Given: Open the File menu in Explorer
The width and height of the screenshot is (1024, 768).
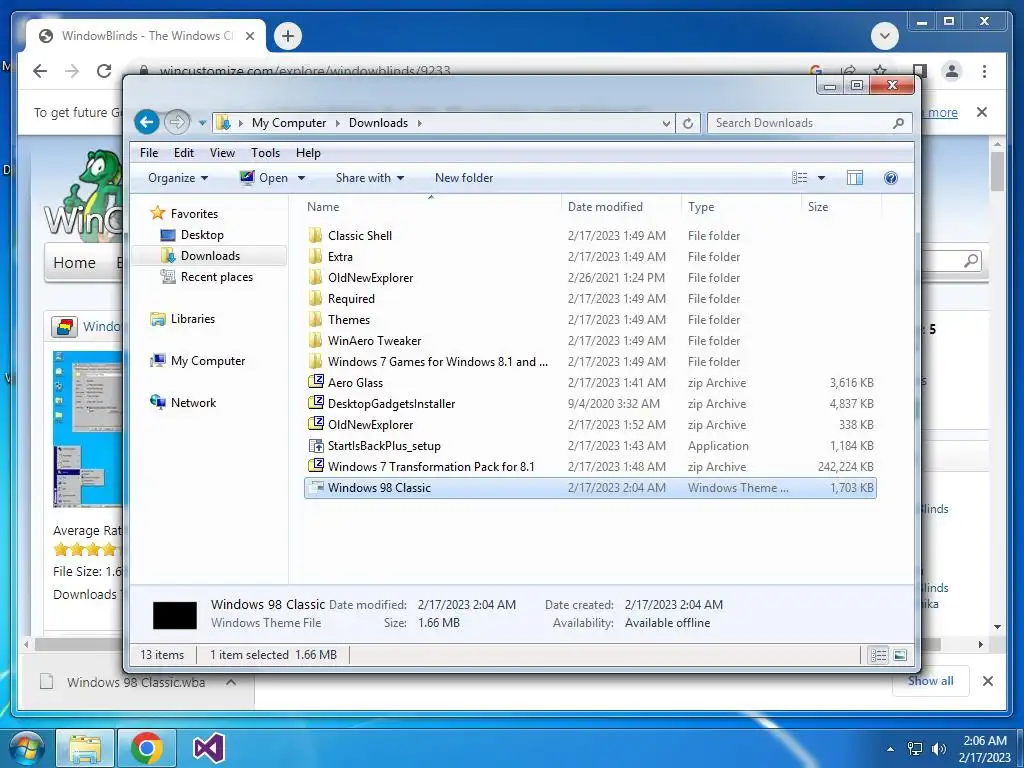Looking at the screenshot, I should (149, 153).
